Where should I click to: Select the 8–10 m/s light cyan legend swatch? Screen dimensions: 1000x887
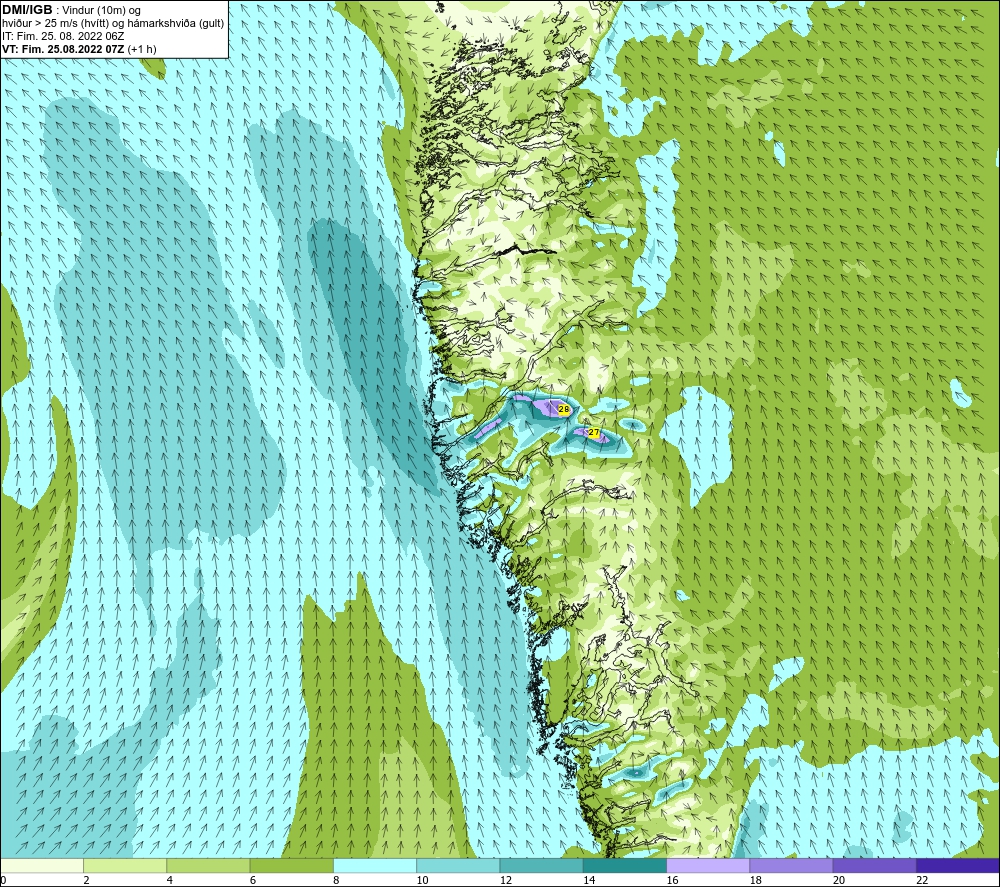coord(375,865)
